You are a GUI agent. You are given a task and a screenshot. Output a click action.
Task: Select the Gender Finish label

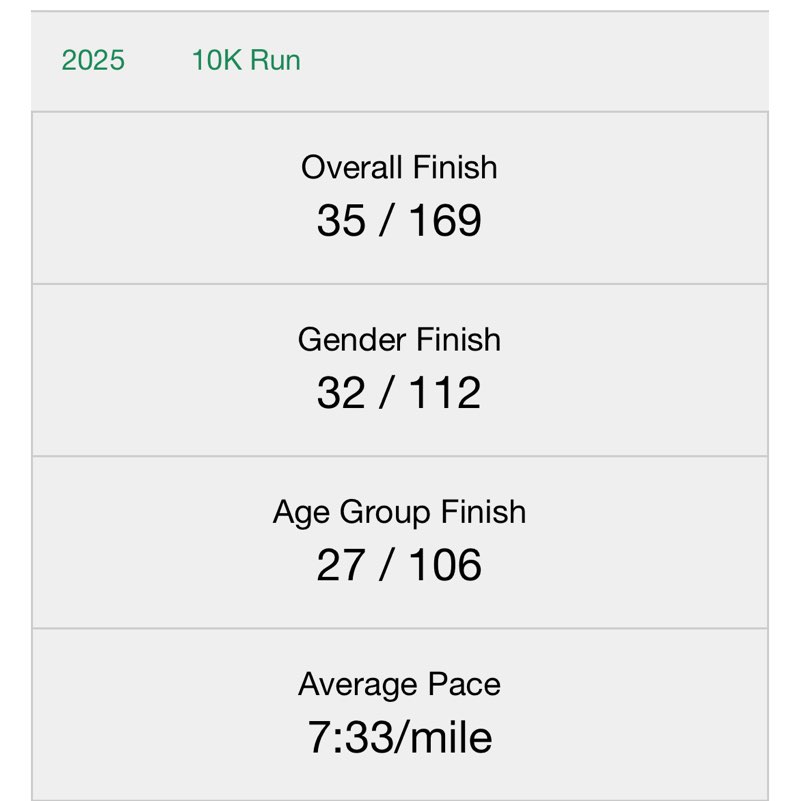[x=399, y=340]
